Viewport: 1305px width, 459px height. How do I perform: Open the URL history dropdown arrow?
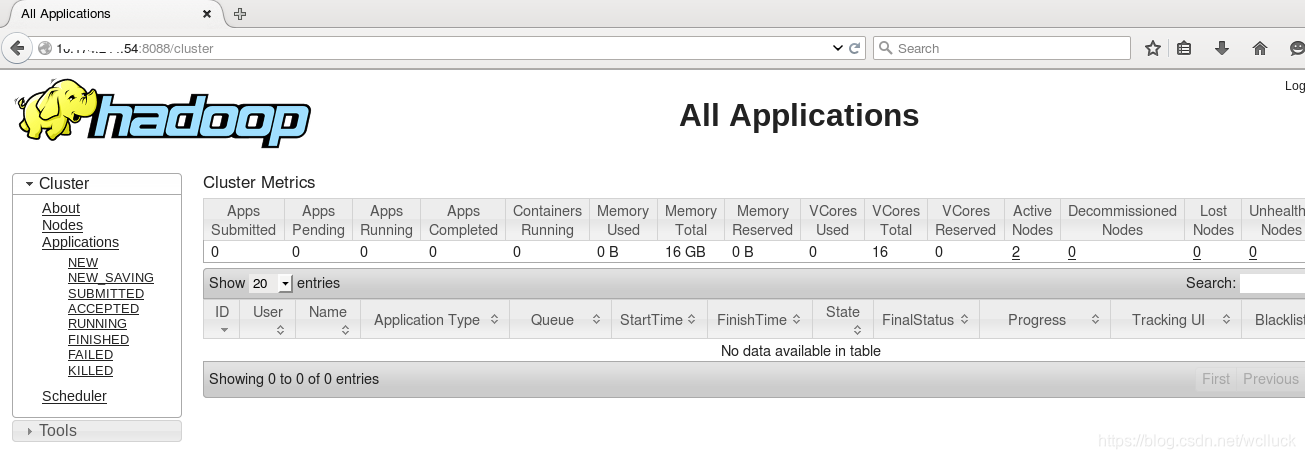[838, 48]
